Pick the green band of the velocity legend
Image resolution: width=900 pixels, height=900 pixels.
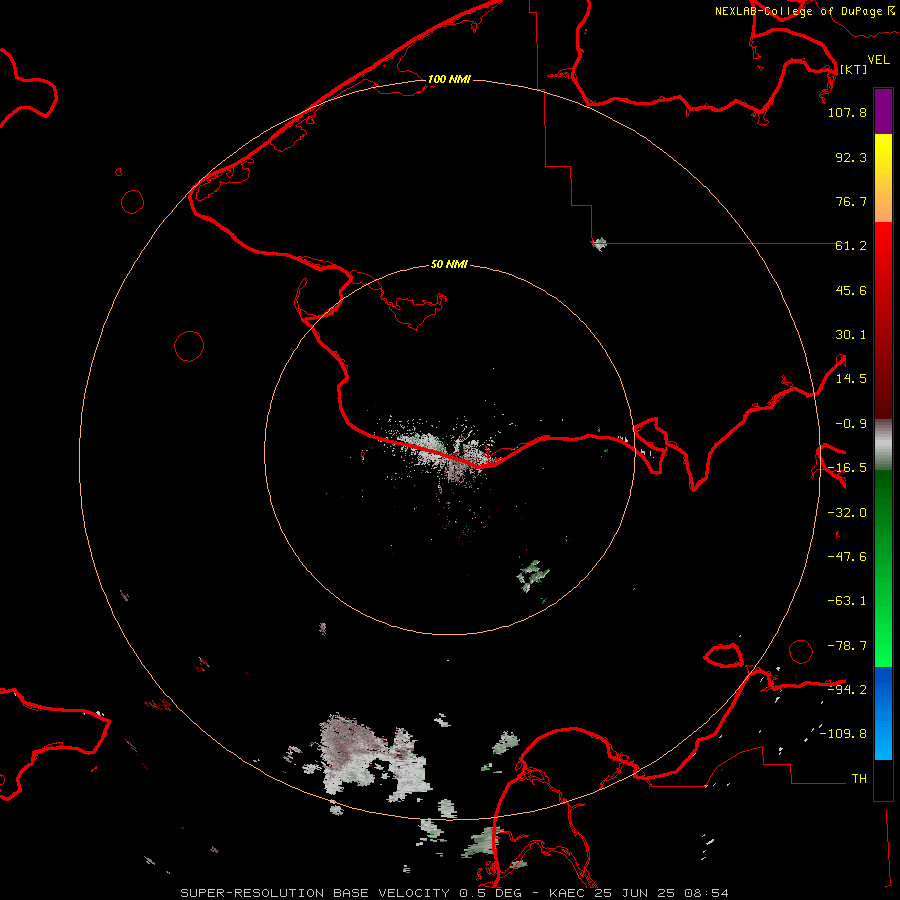883,568
